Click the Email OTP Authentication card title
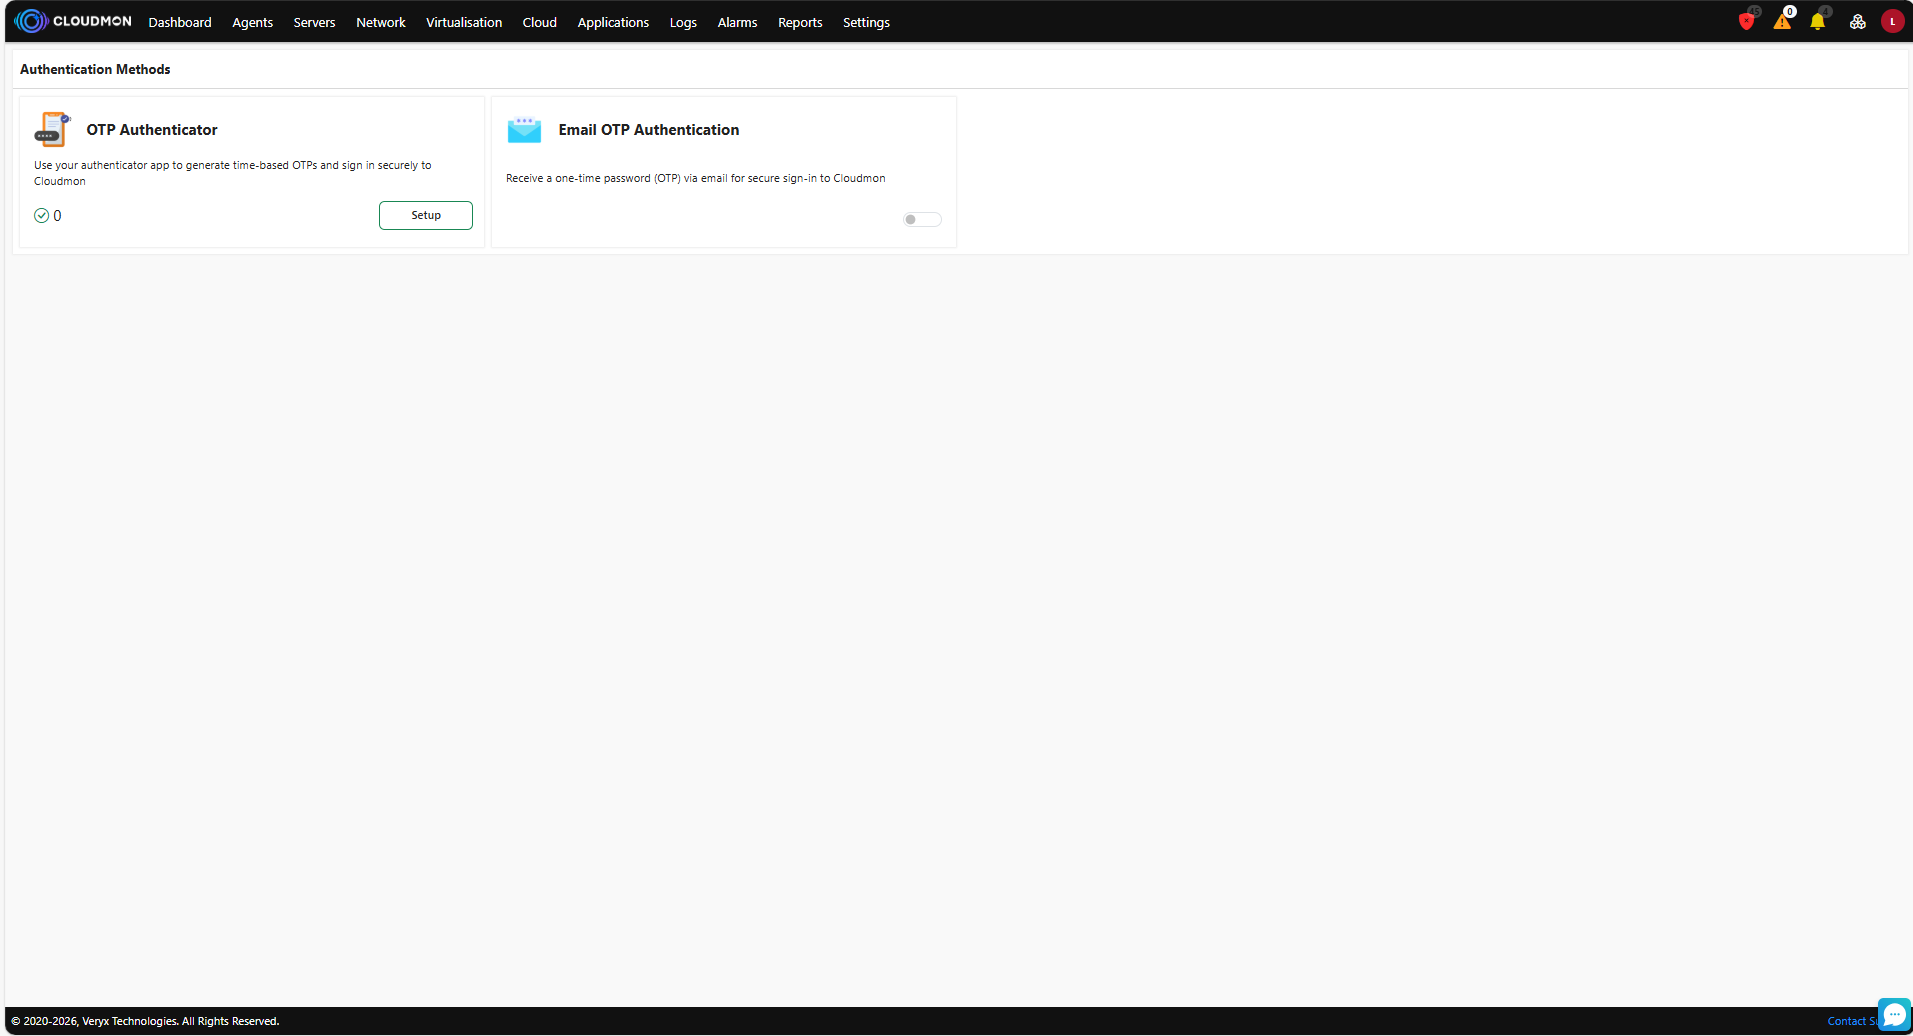 (648, 130)
